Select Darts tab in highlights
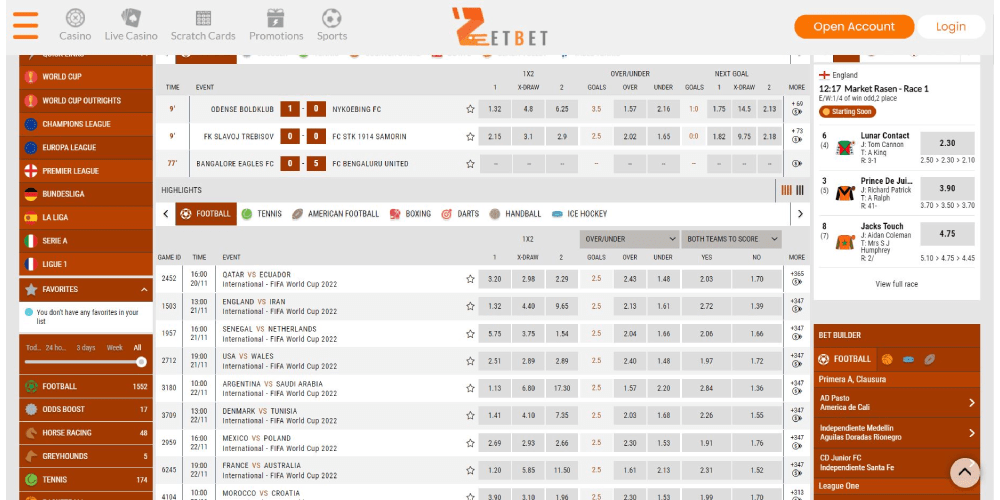 click(x=460, y=214)
